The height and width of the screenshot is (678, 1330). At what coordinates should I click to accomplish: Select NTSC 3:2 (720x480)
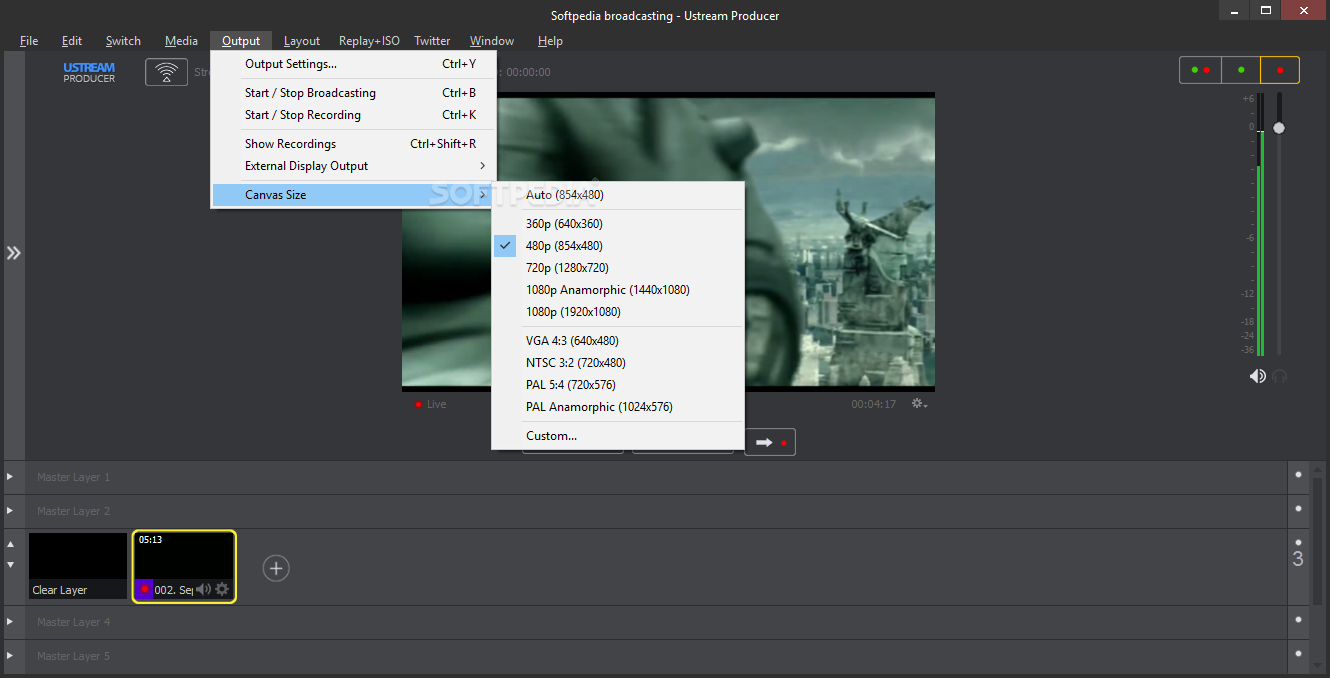(x=618, y=363)
